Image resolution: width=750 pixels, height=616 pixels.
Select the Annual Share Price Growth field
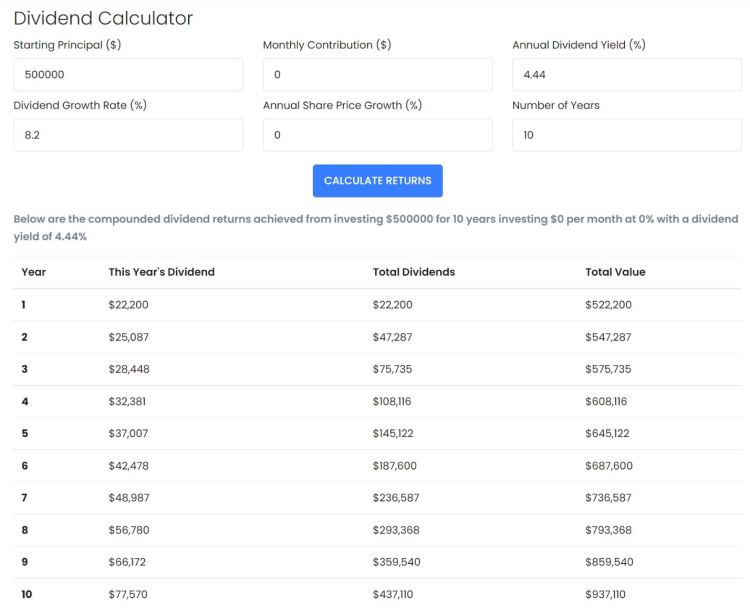(x=377, y=135)
